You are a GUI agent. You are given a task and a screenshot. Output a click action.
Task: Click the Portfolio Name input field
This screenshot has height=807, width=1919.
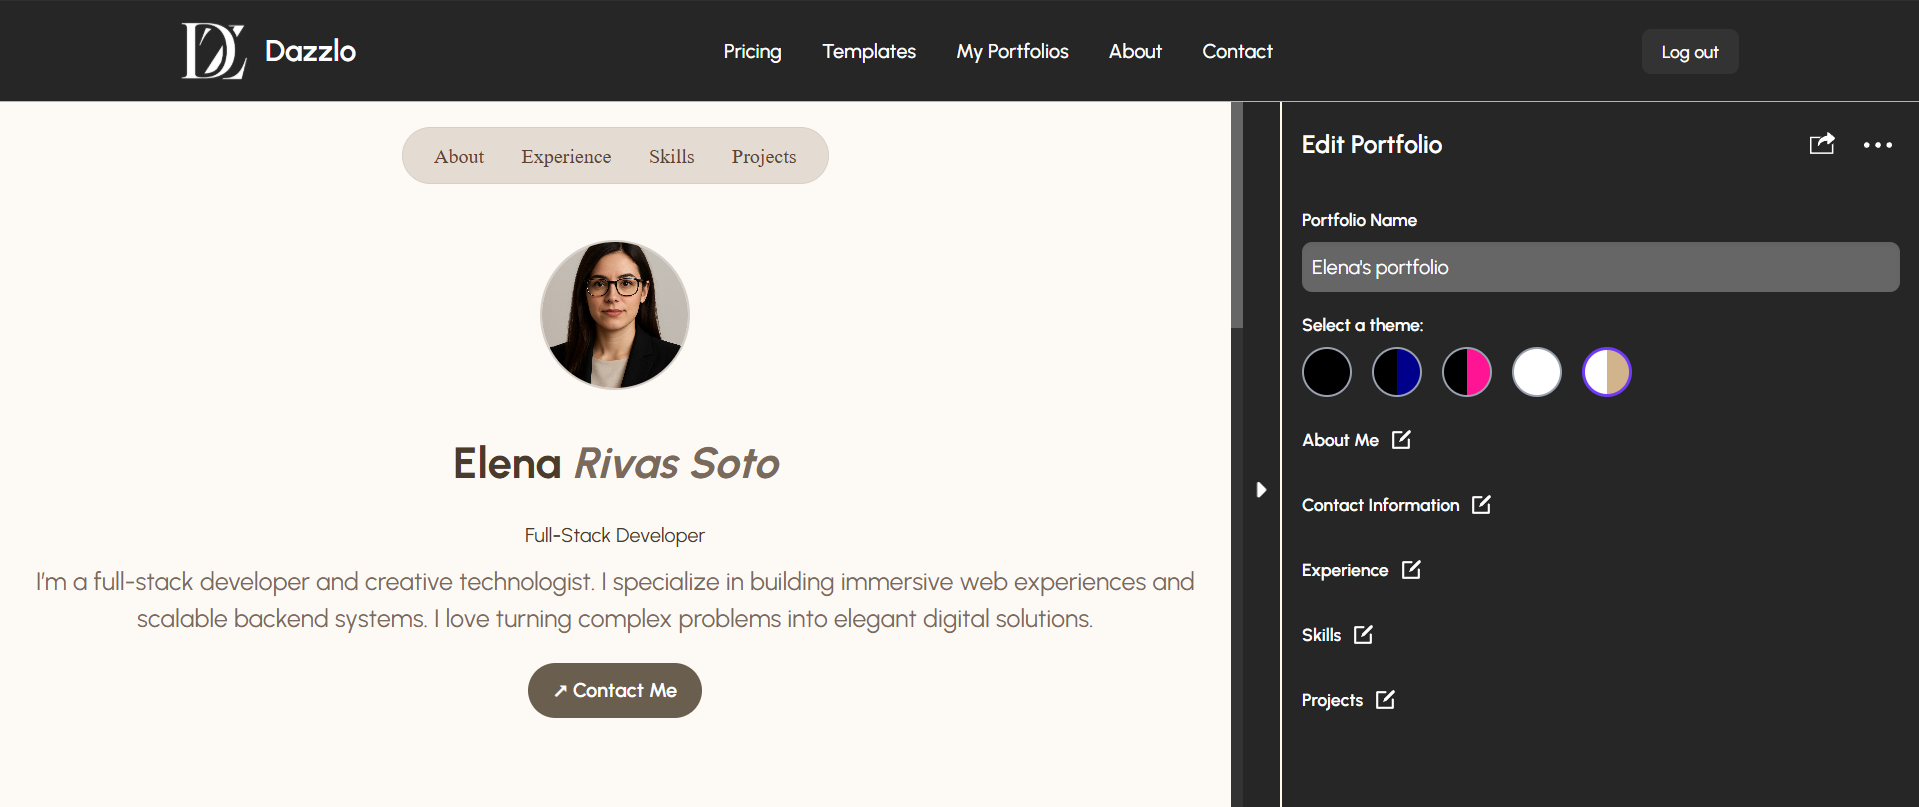(1600, 267)
